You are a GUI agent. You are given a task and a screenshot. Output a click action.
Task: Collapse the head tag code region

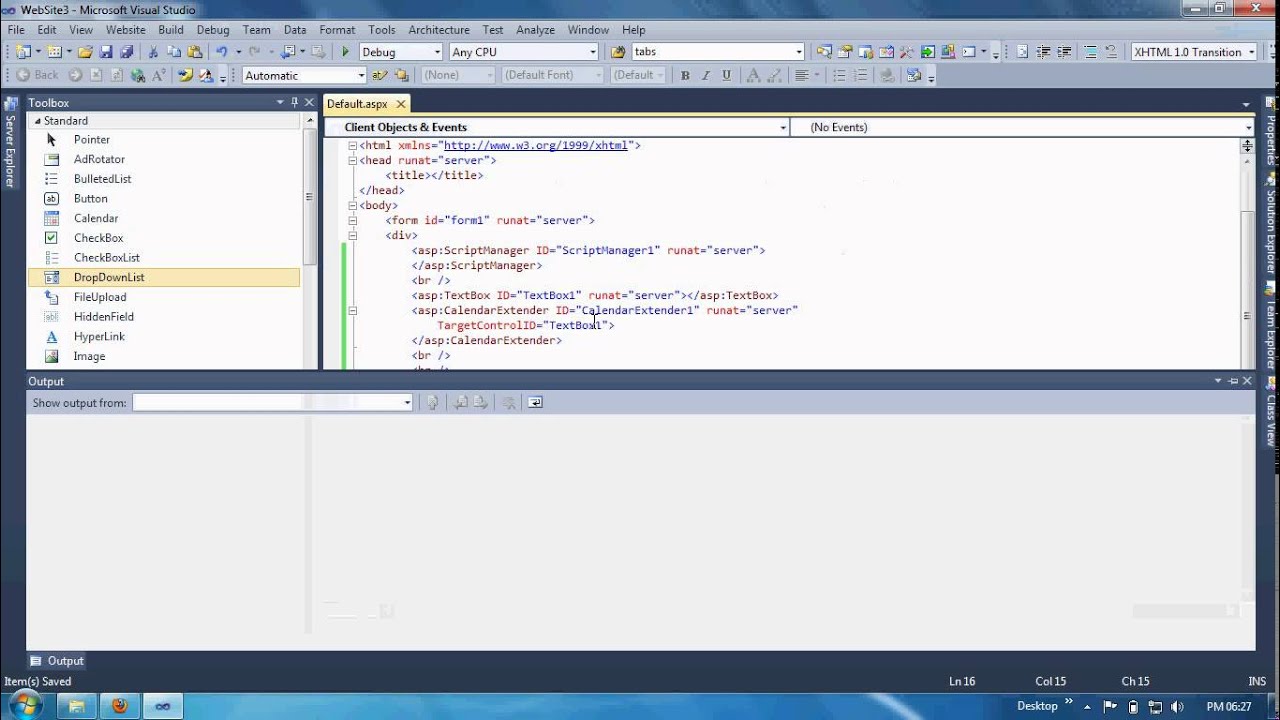[x=352, y=160]
